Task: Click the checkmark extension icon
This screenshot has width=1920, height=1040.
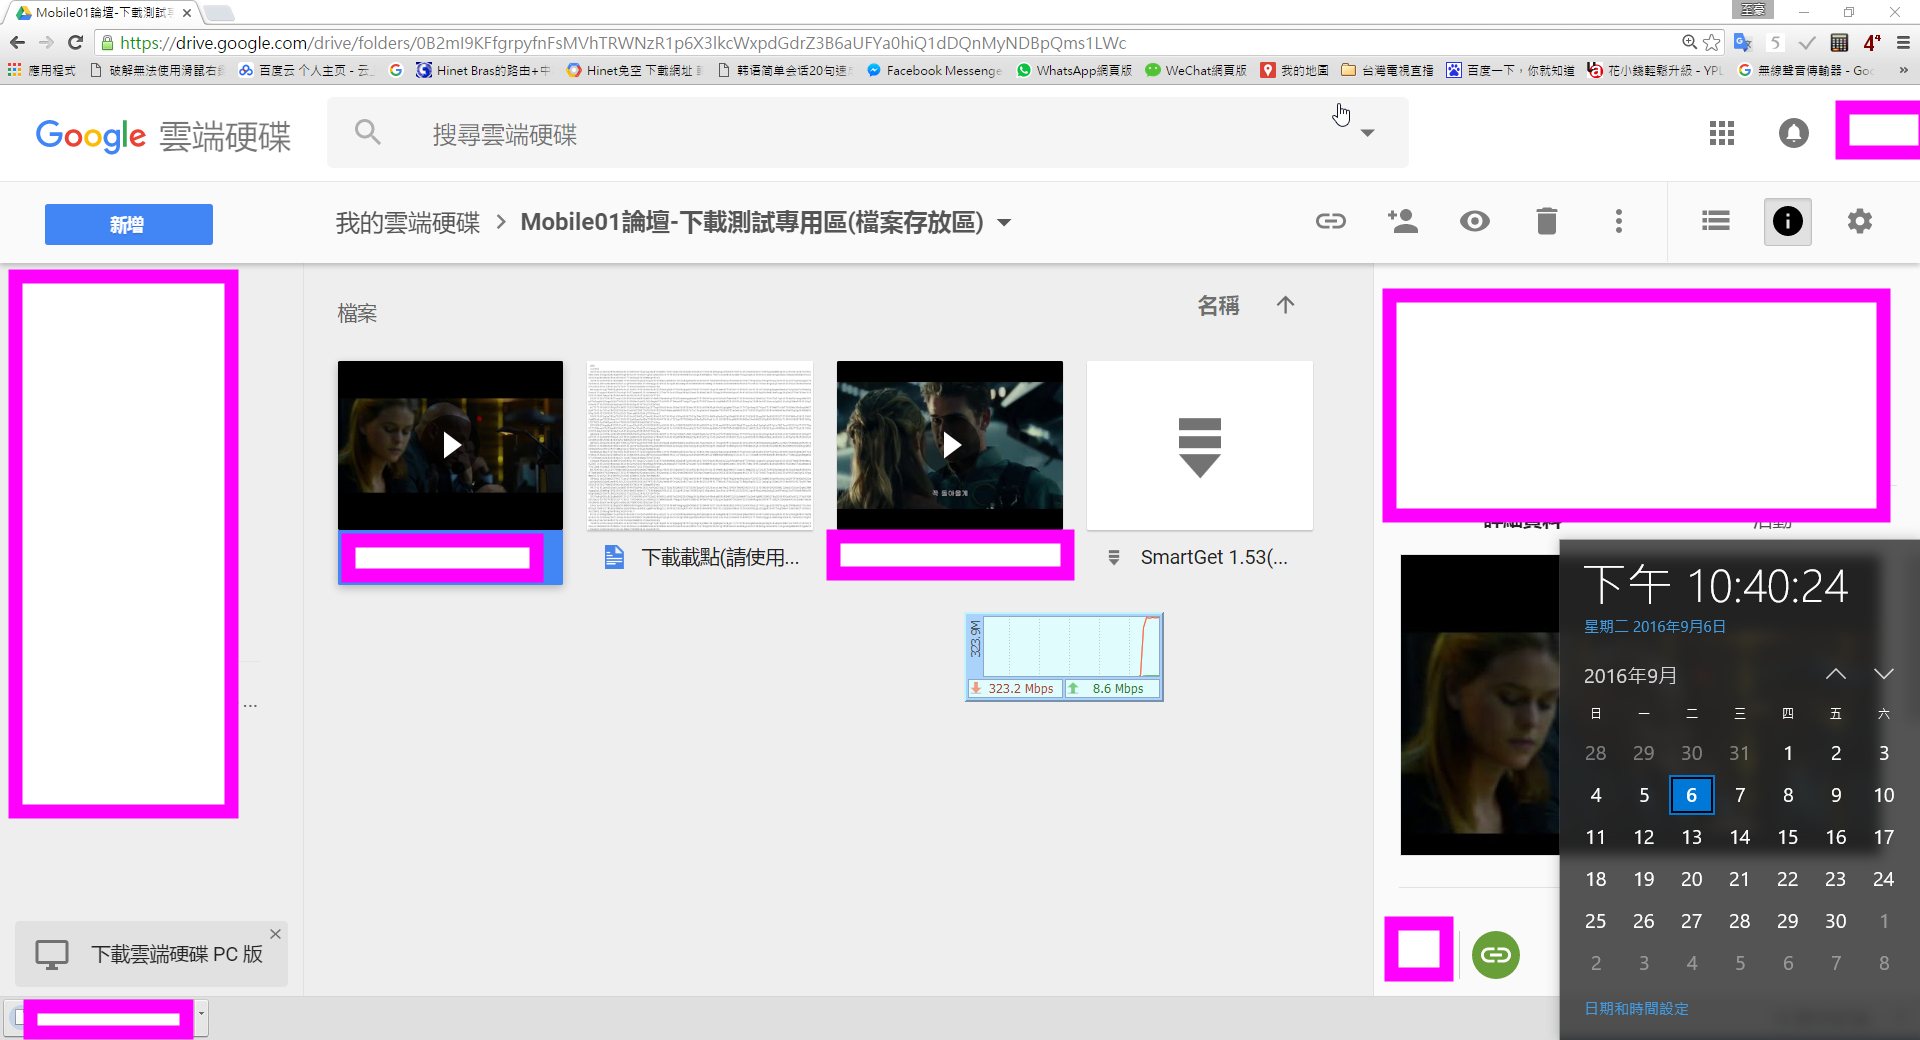Action: [1807, 42]
